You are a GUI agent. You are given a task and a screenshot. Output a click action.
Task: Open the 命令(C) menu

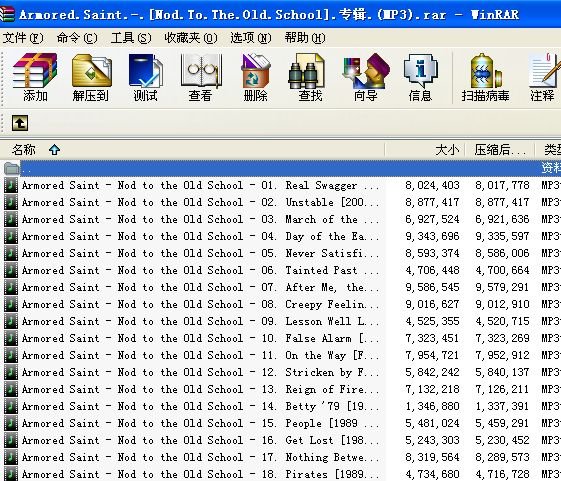[77, 38]
